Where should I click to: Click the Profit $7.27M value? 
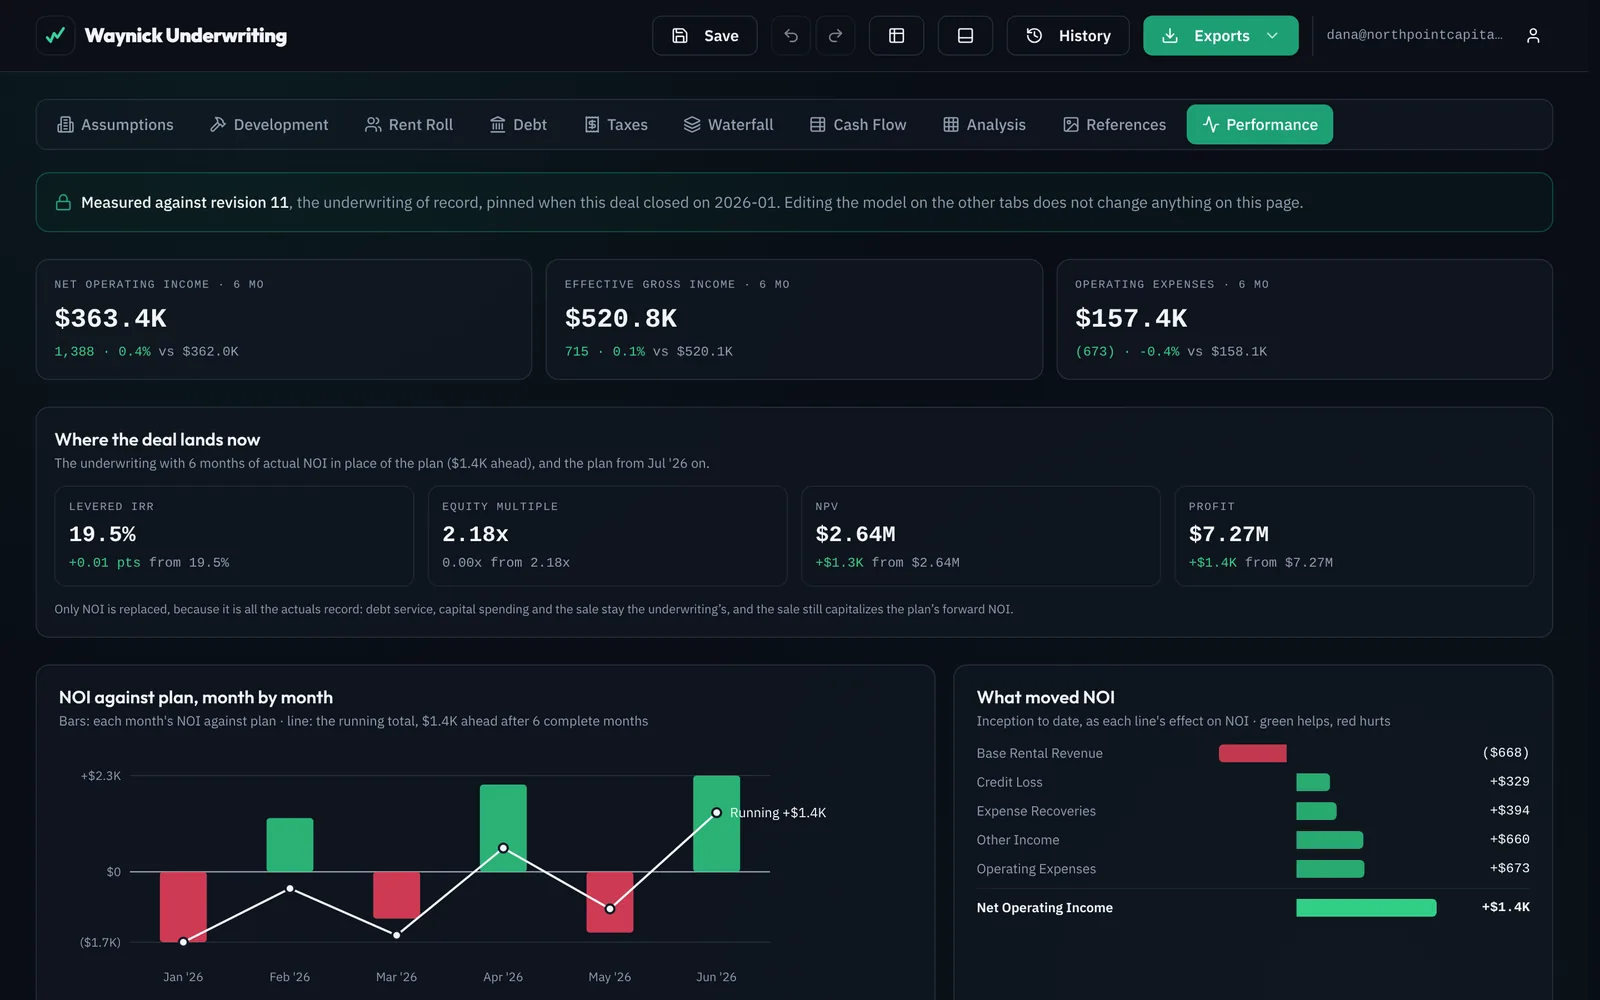1228,534
